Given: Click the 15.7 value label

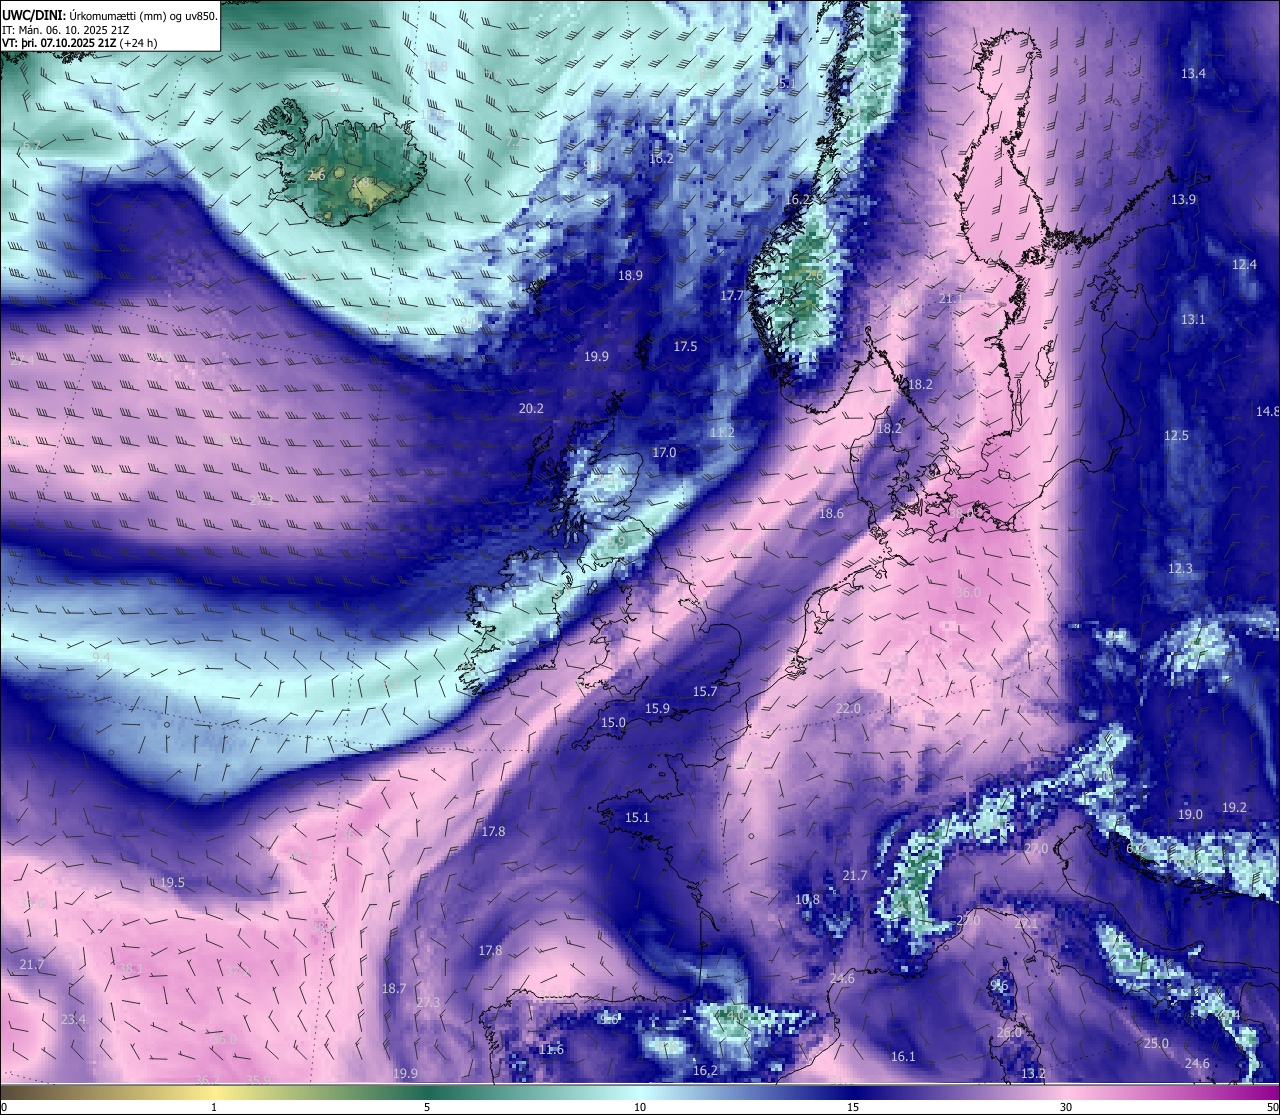Looking at the screenshot, I should coord(705,692).
